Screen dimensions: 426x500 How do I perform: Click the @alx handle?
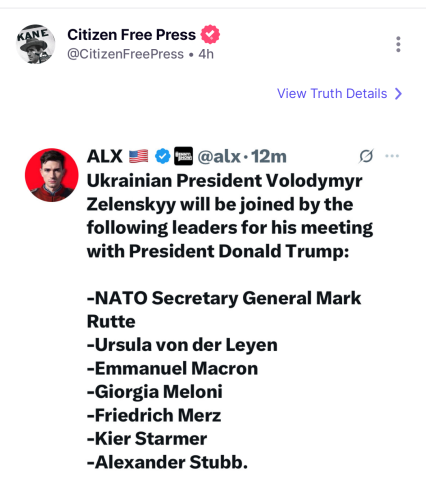click(x=219, y=156)
